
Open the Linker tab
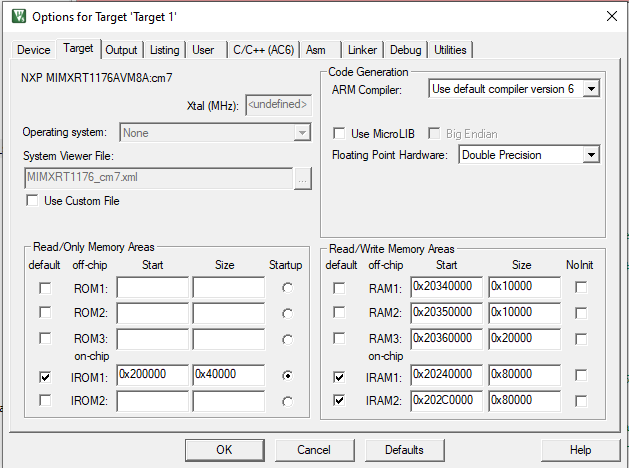coord(363,50)
